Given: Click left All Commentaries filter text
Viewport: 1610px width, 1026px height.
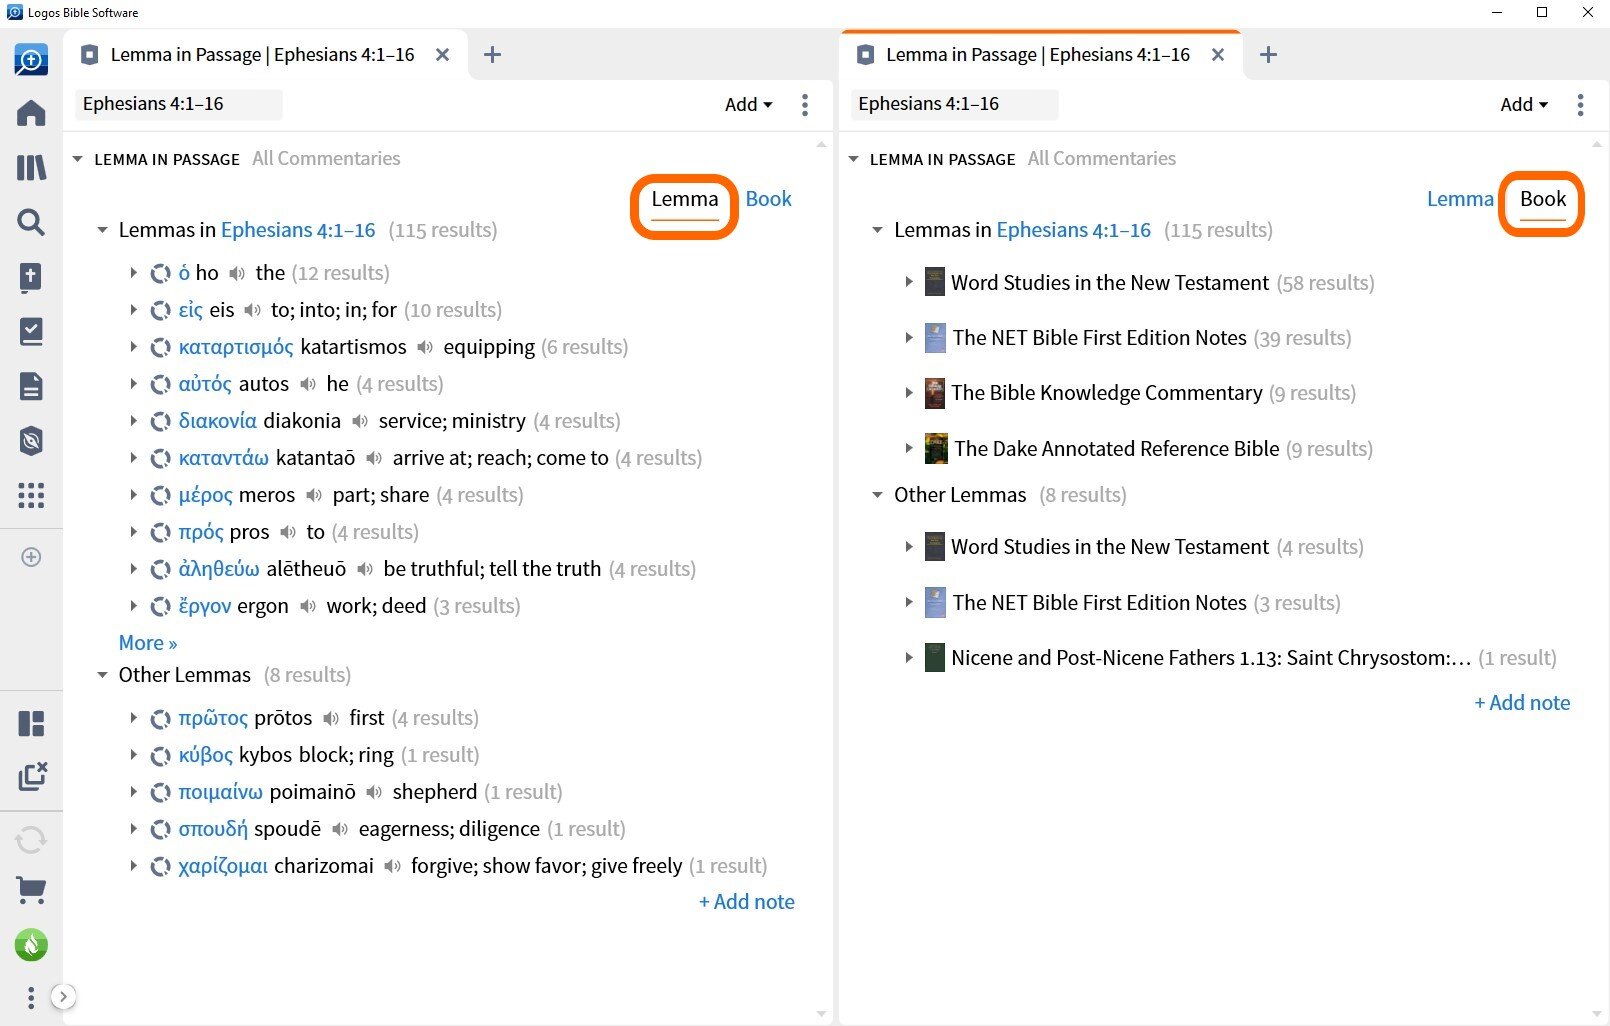Looking at the screenshot, I should coord(326,158).
